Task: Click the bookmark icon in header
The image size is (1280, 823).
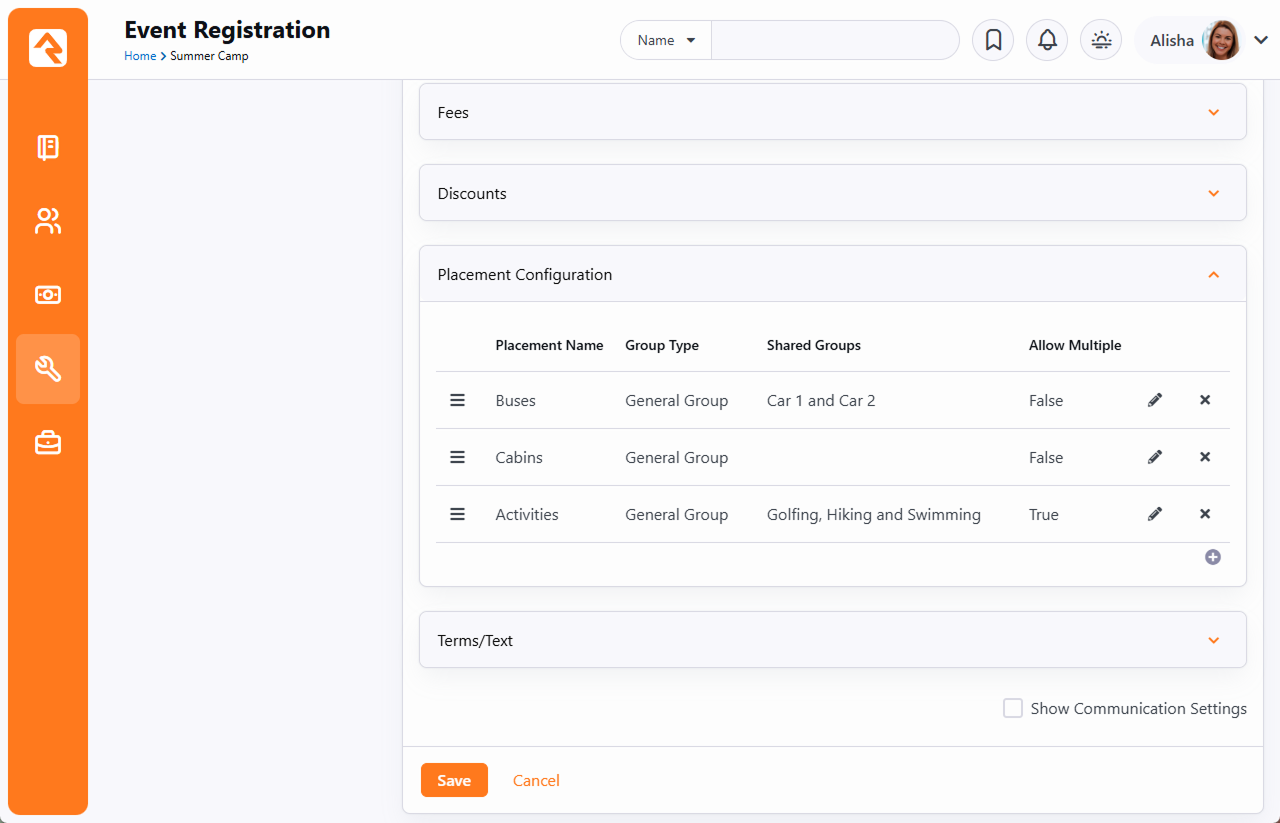Action: click(x=993, y=40)
